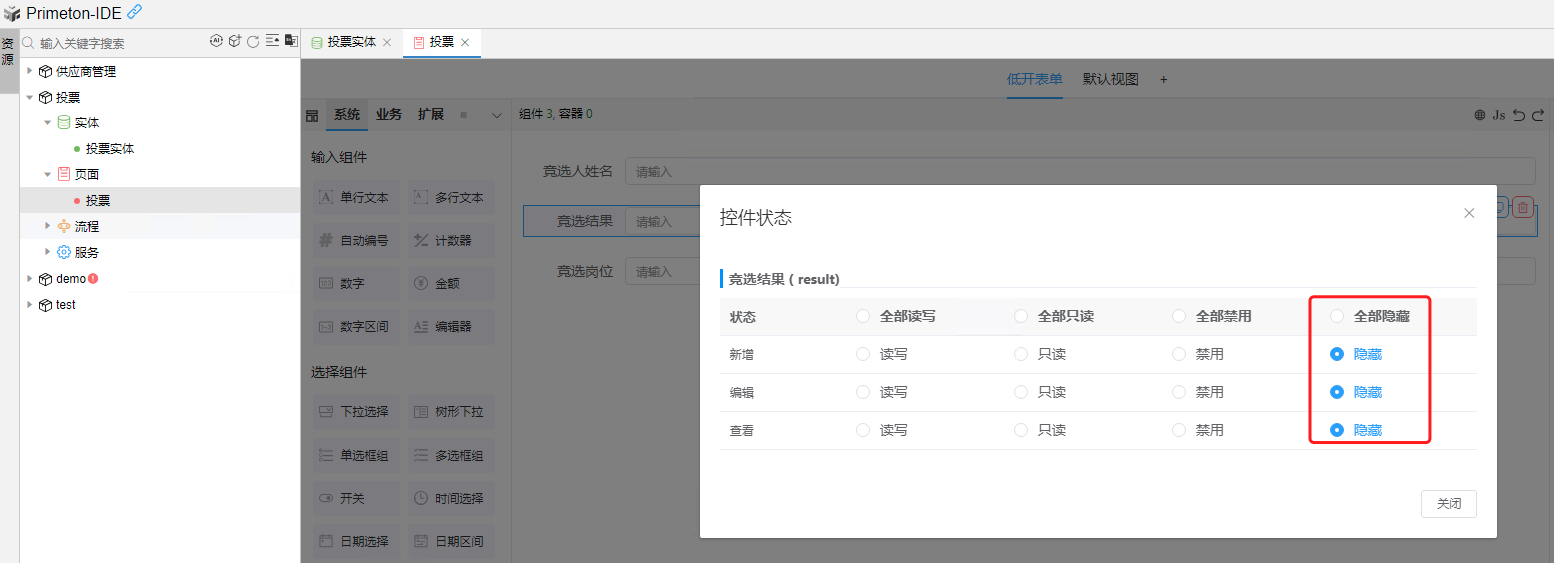1554x563 pixels.
Task: Click the 关闭 button in the dialog
Action: click(1448, 504)
